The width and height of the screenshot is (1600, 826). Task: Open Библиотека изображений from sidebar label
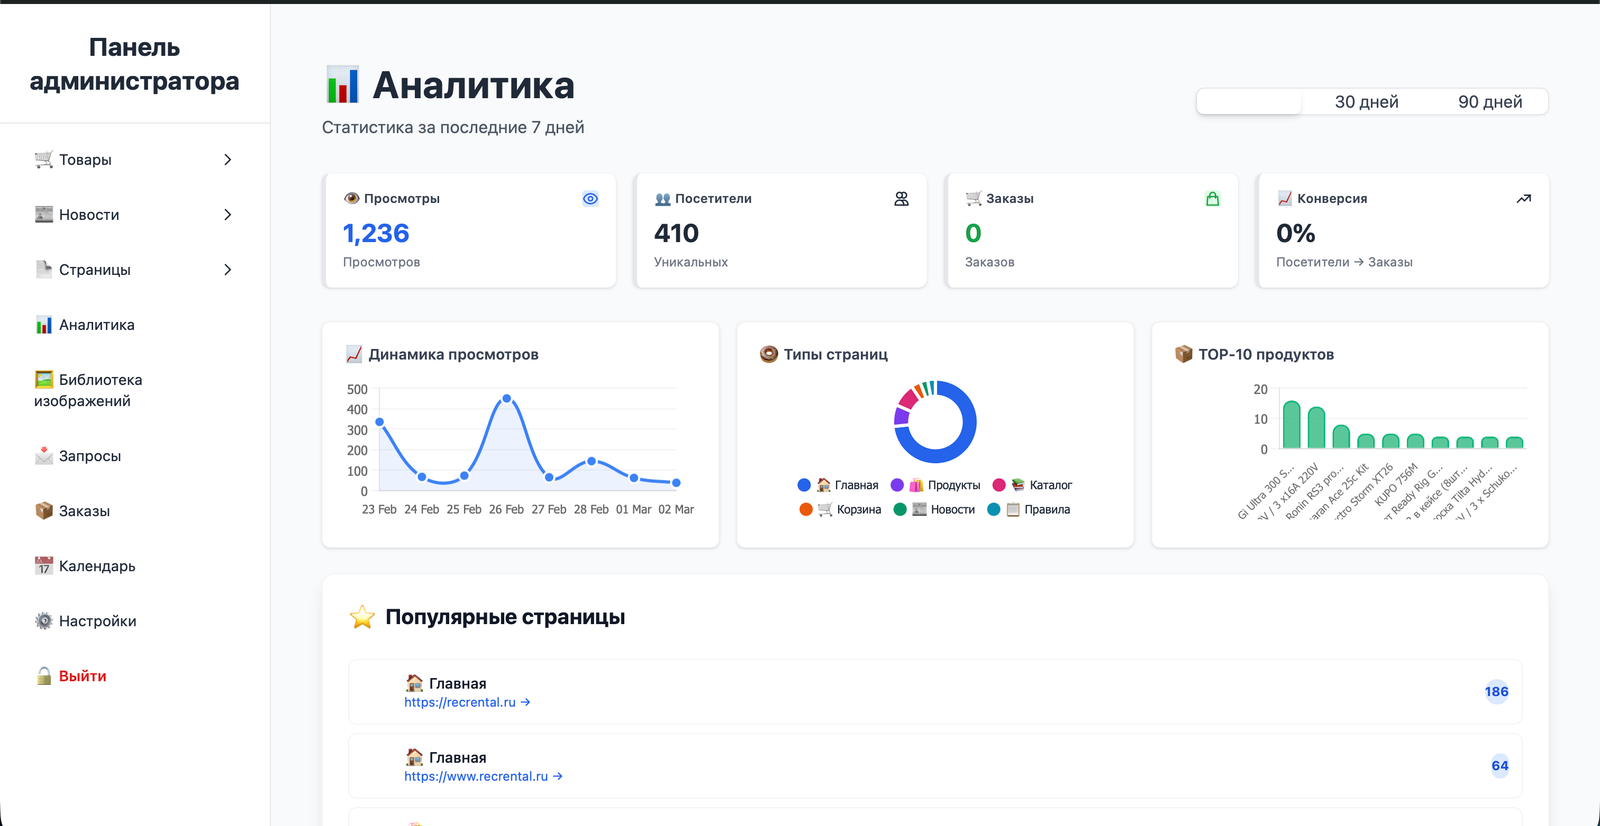[88, 390]
